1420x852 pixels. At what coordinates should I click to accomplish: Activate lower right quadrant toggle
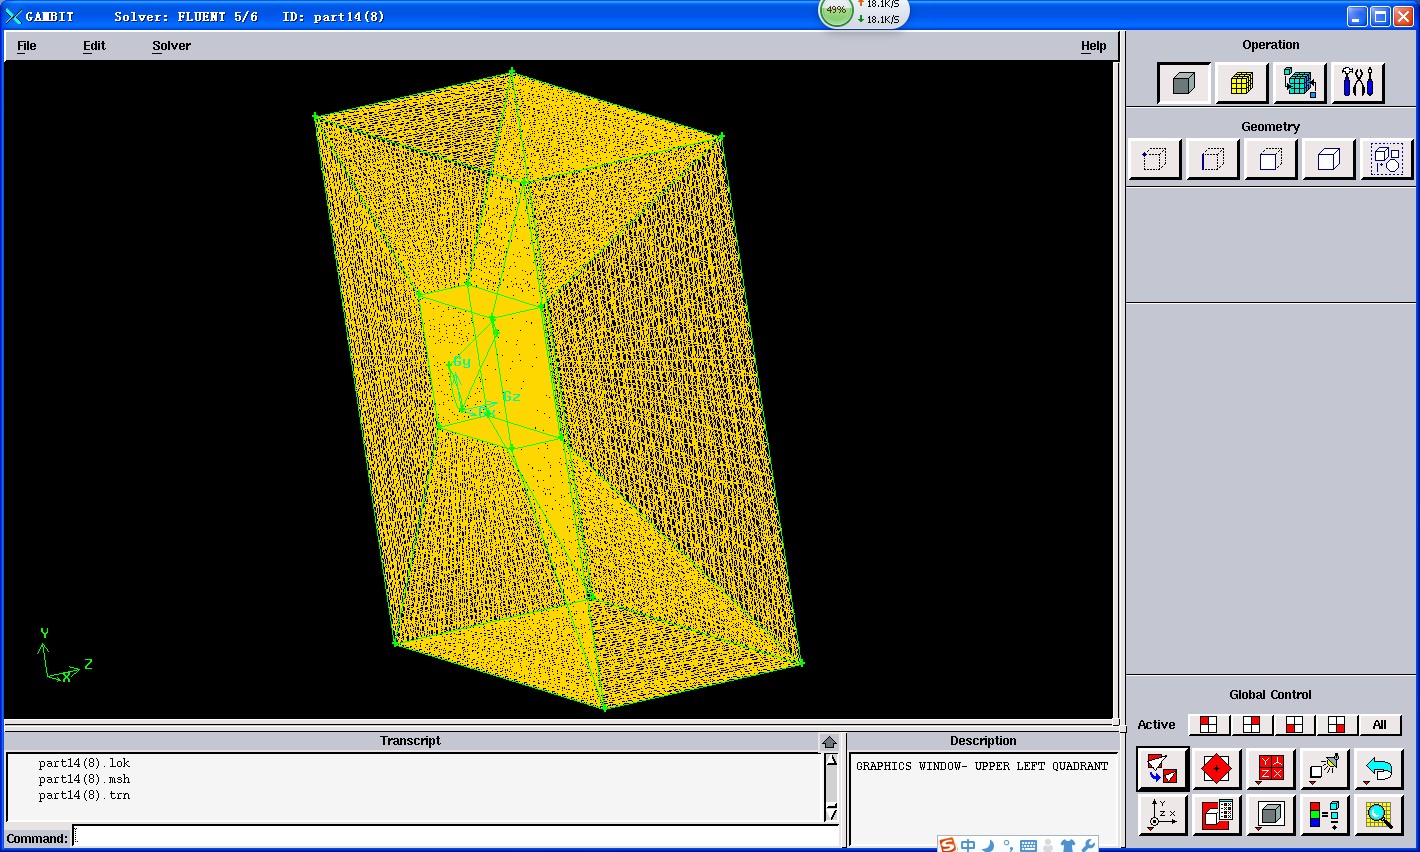click(1337, 725)
